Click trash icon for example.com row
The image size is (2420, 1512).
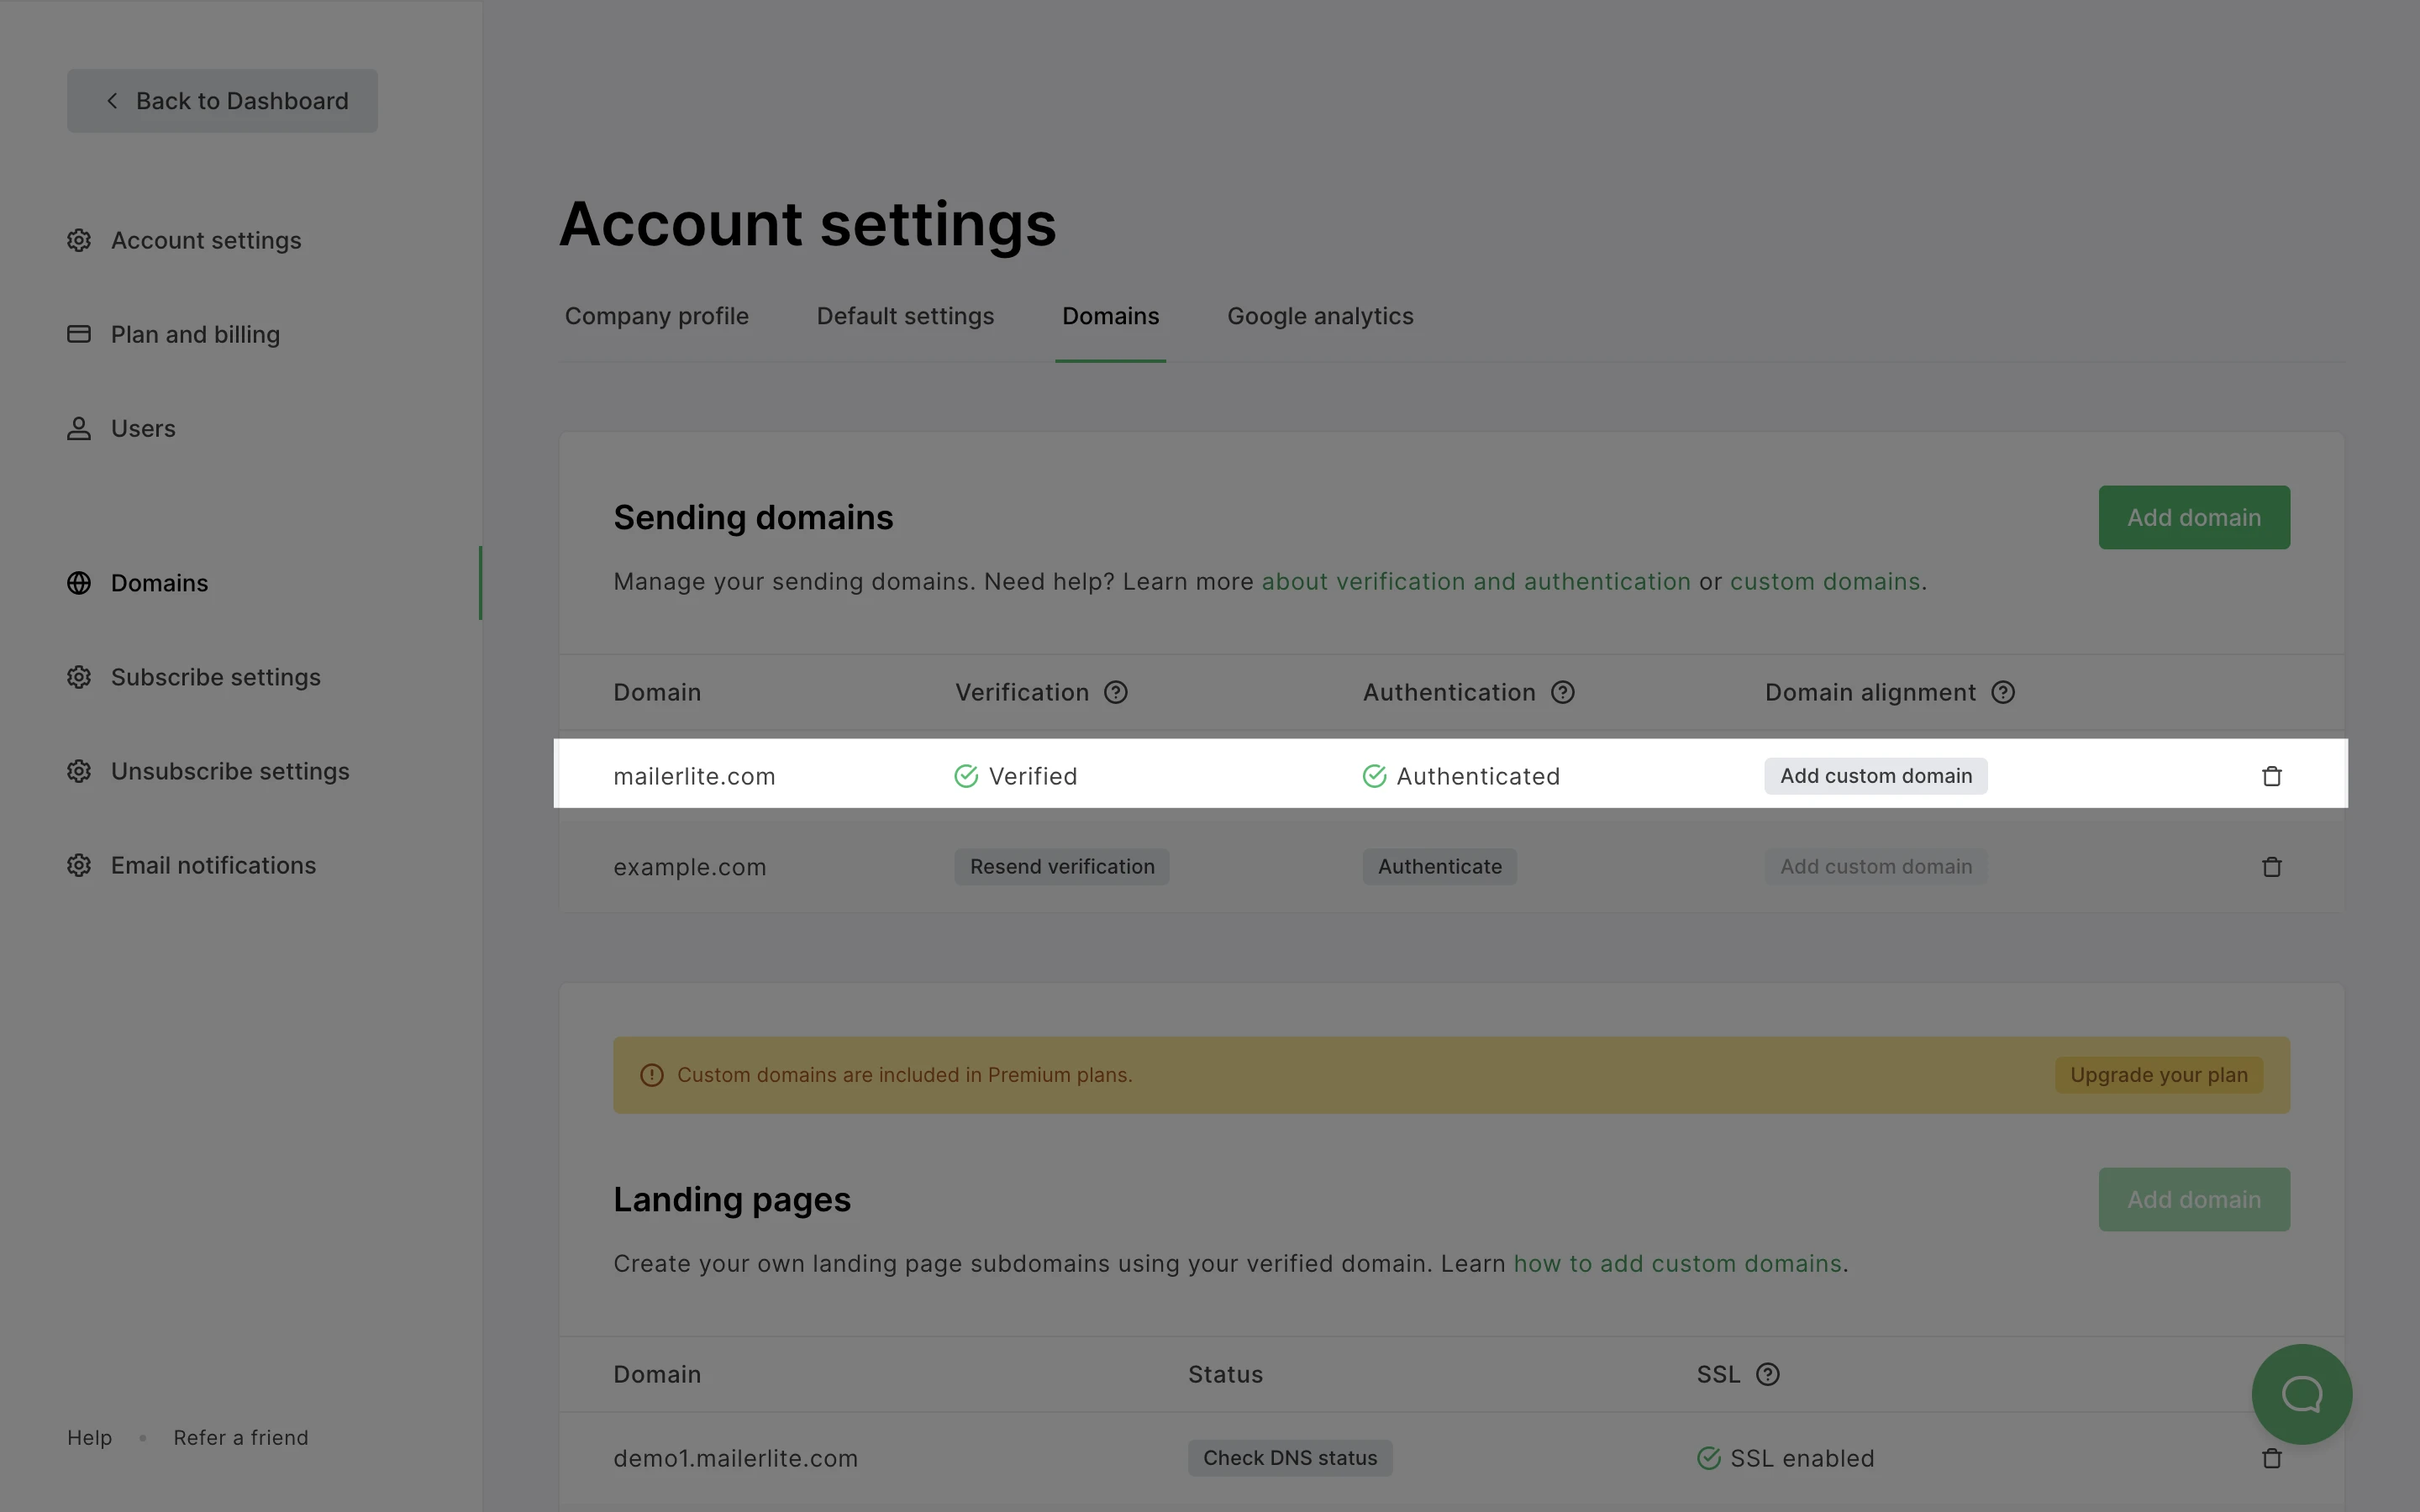[2271, 867]
